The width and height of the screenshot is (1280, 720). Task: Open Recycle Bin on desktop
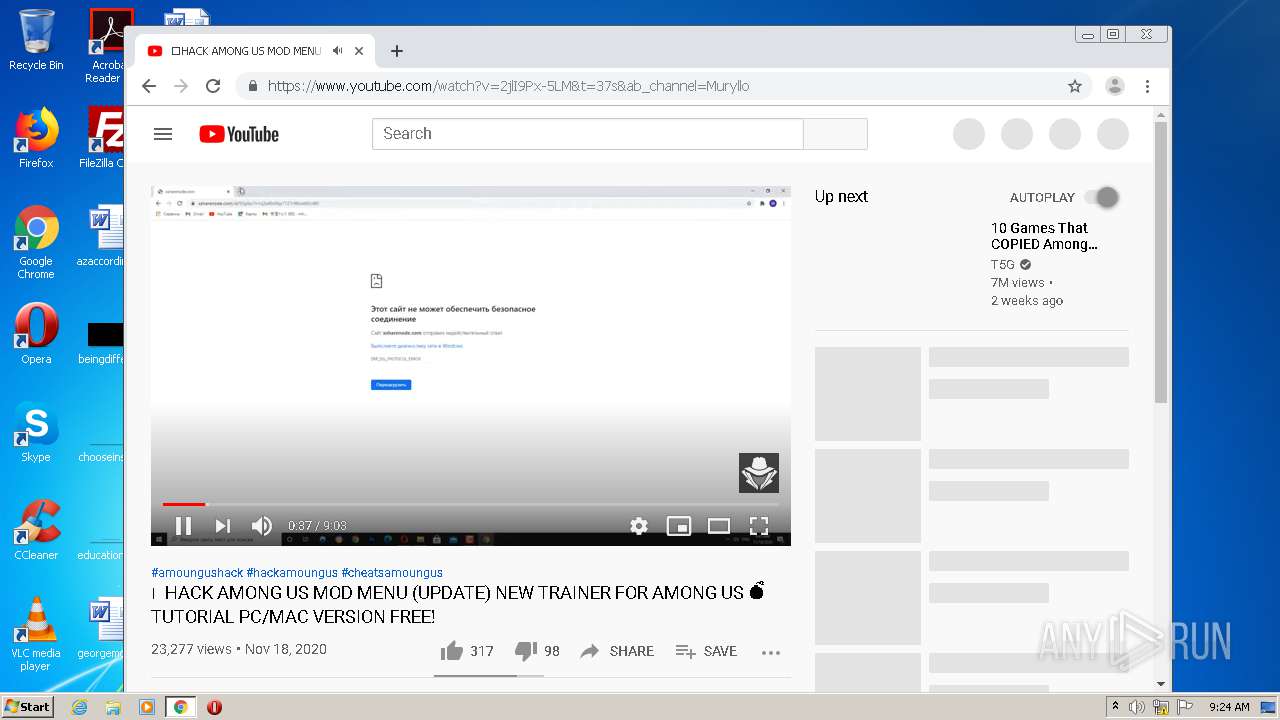point(36,40)
